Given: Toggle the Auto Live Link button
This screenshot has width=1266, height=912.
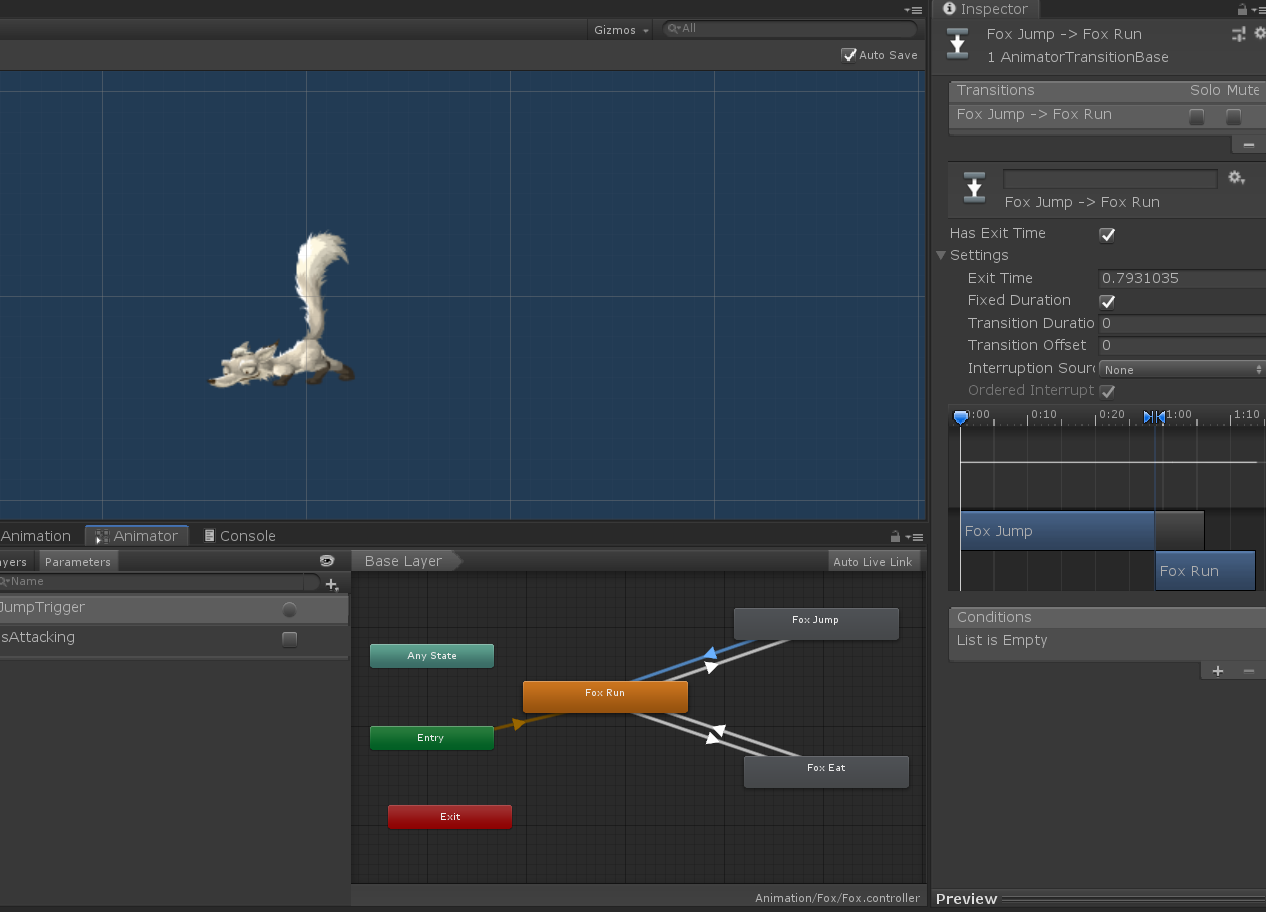Looking at the screenshot, I should (873, 561).
